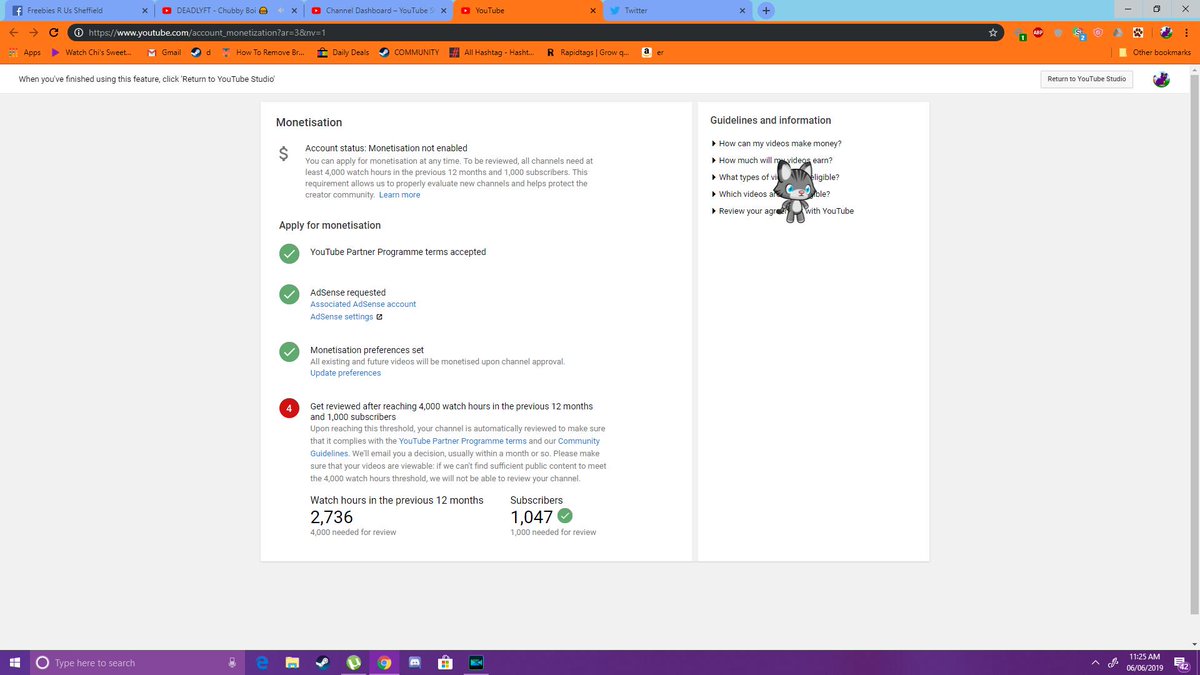Open the All Hashtag bookmark

[x=492, y=52]
